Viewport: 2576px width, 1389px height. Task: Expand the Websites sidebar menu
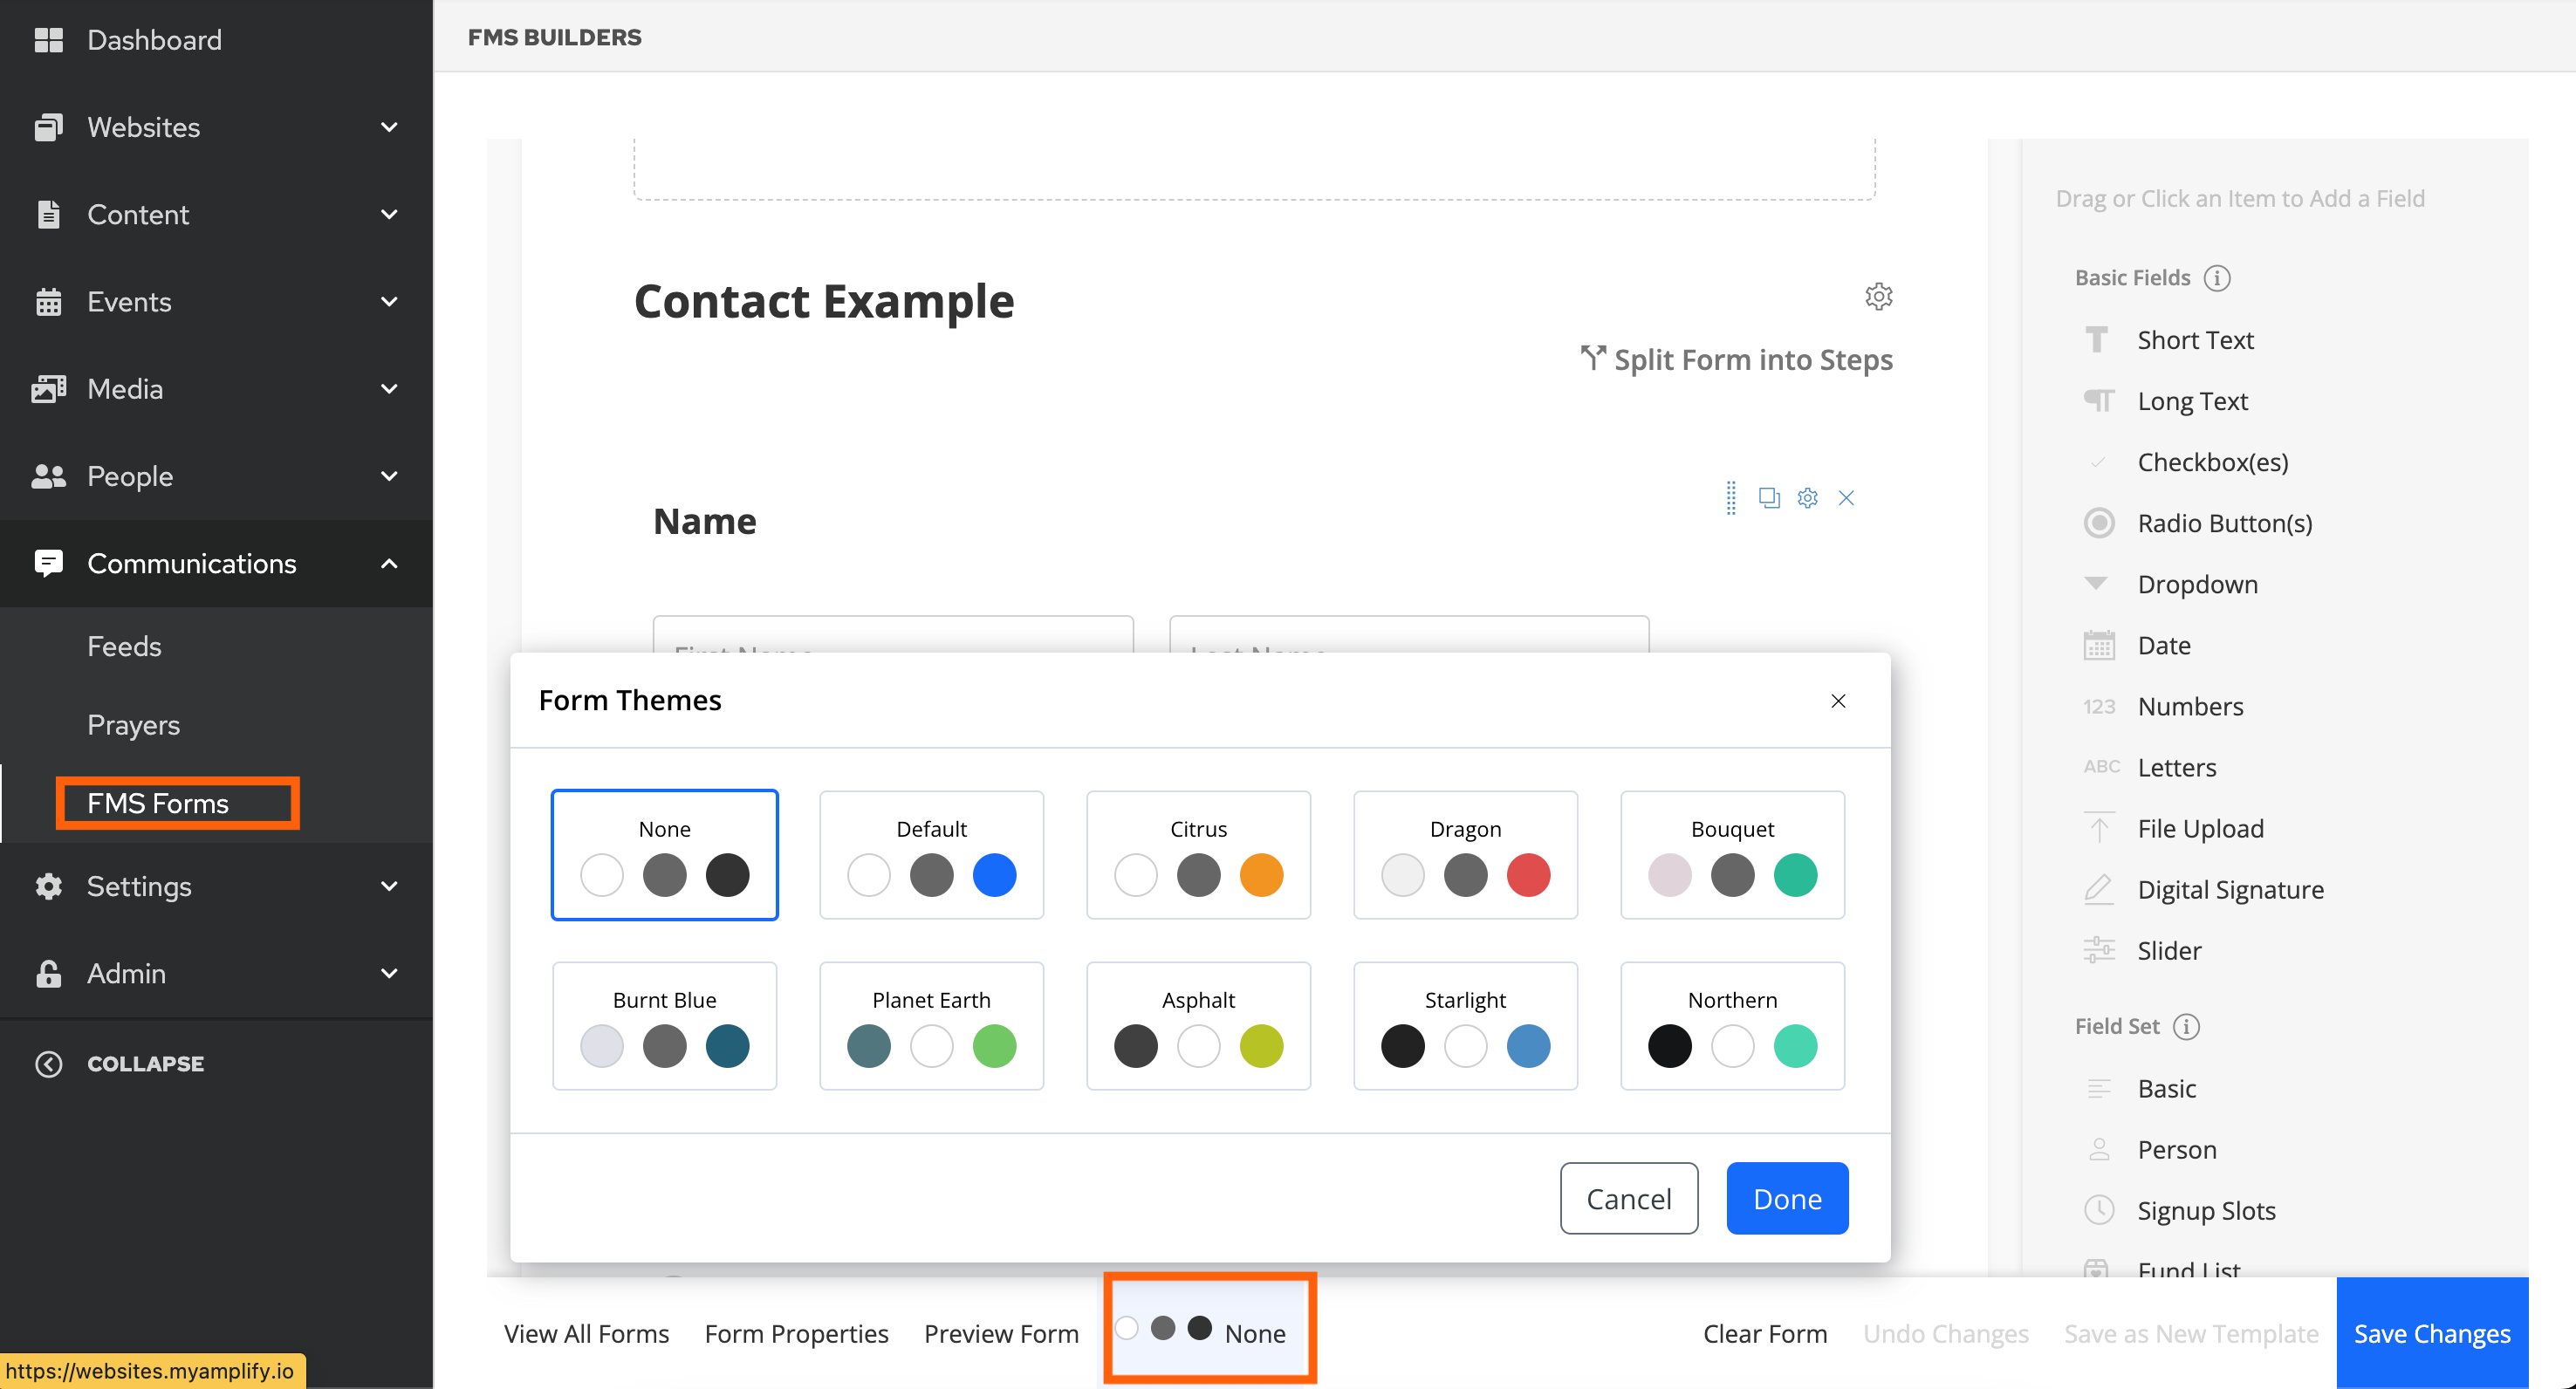[389, 127]
